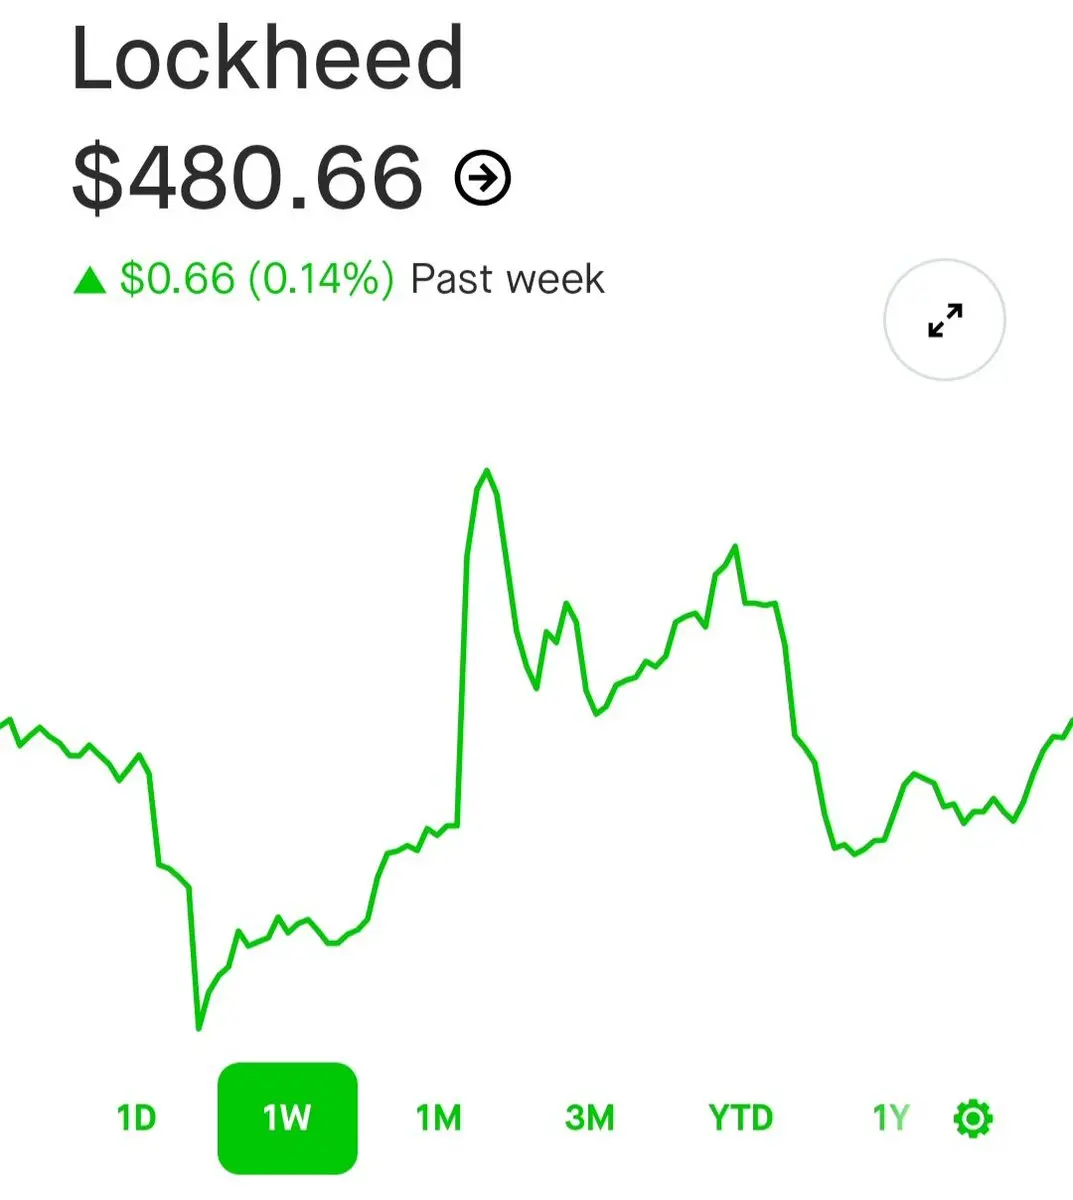
Task: Expand the chart to fullscreen
Action: [x=945, y=320]
